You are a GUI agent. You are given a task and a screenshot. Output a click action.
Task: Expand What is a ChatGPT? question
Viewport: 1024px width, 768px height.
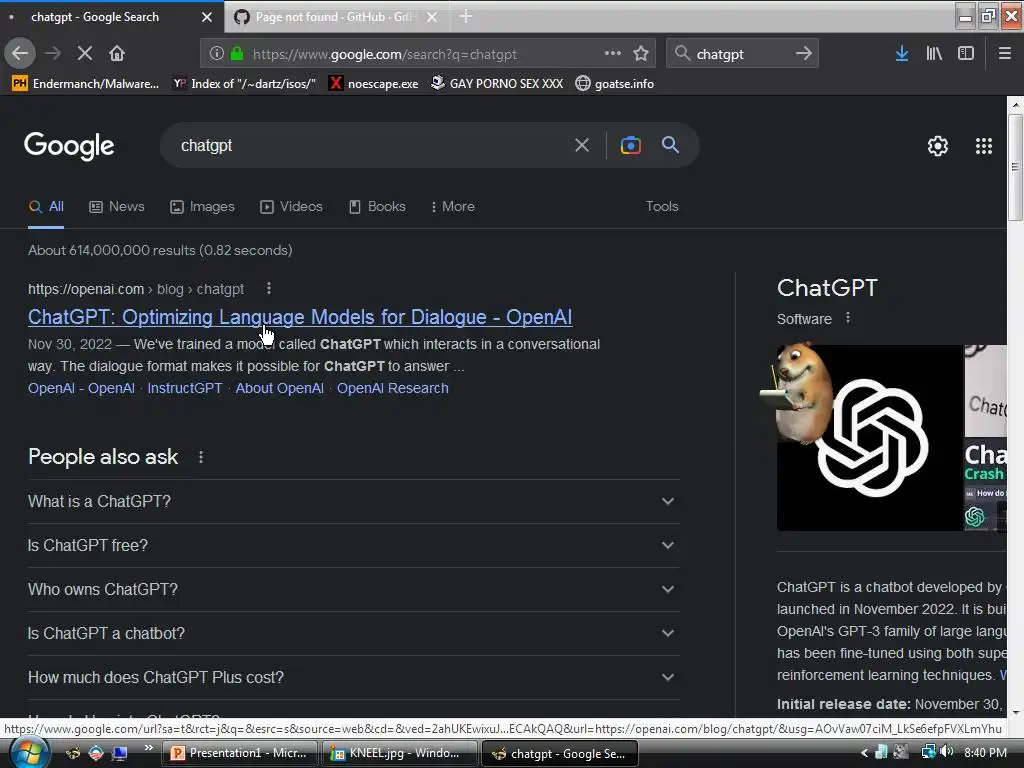pyautogui.click(x=353, y=502)
